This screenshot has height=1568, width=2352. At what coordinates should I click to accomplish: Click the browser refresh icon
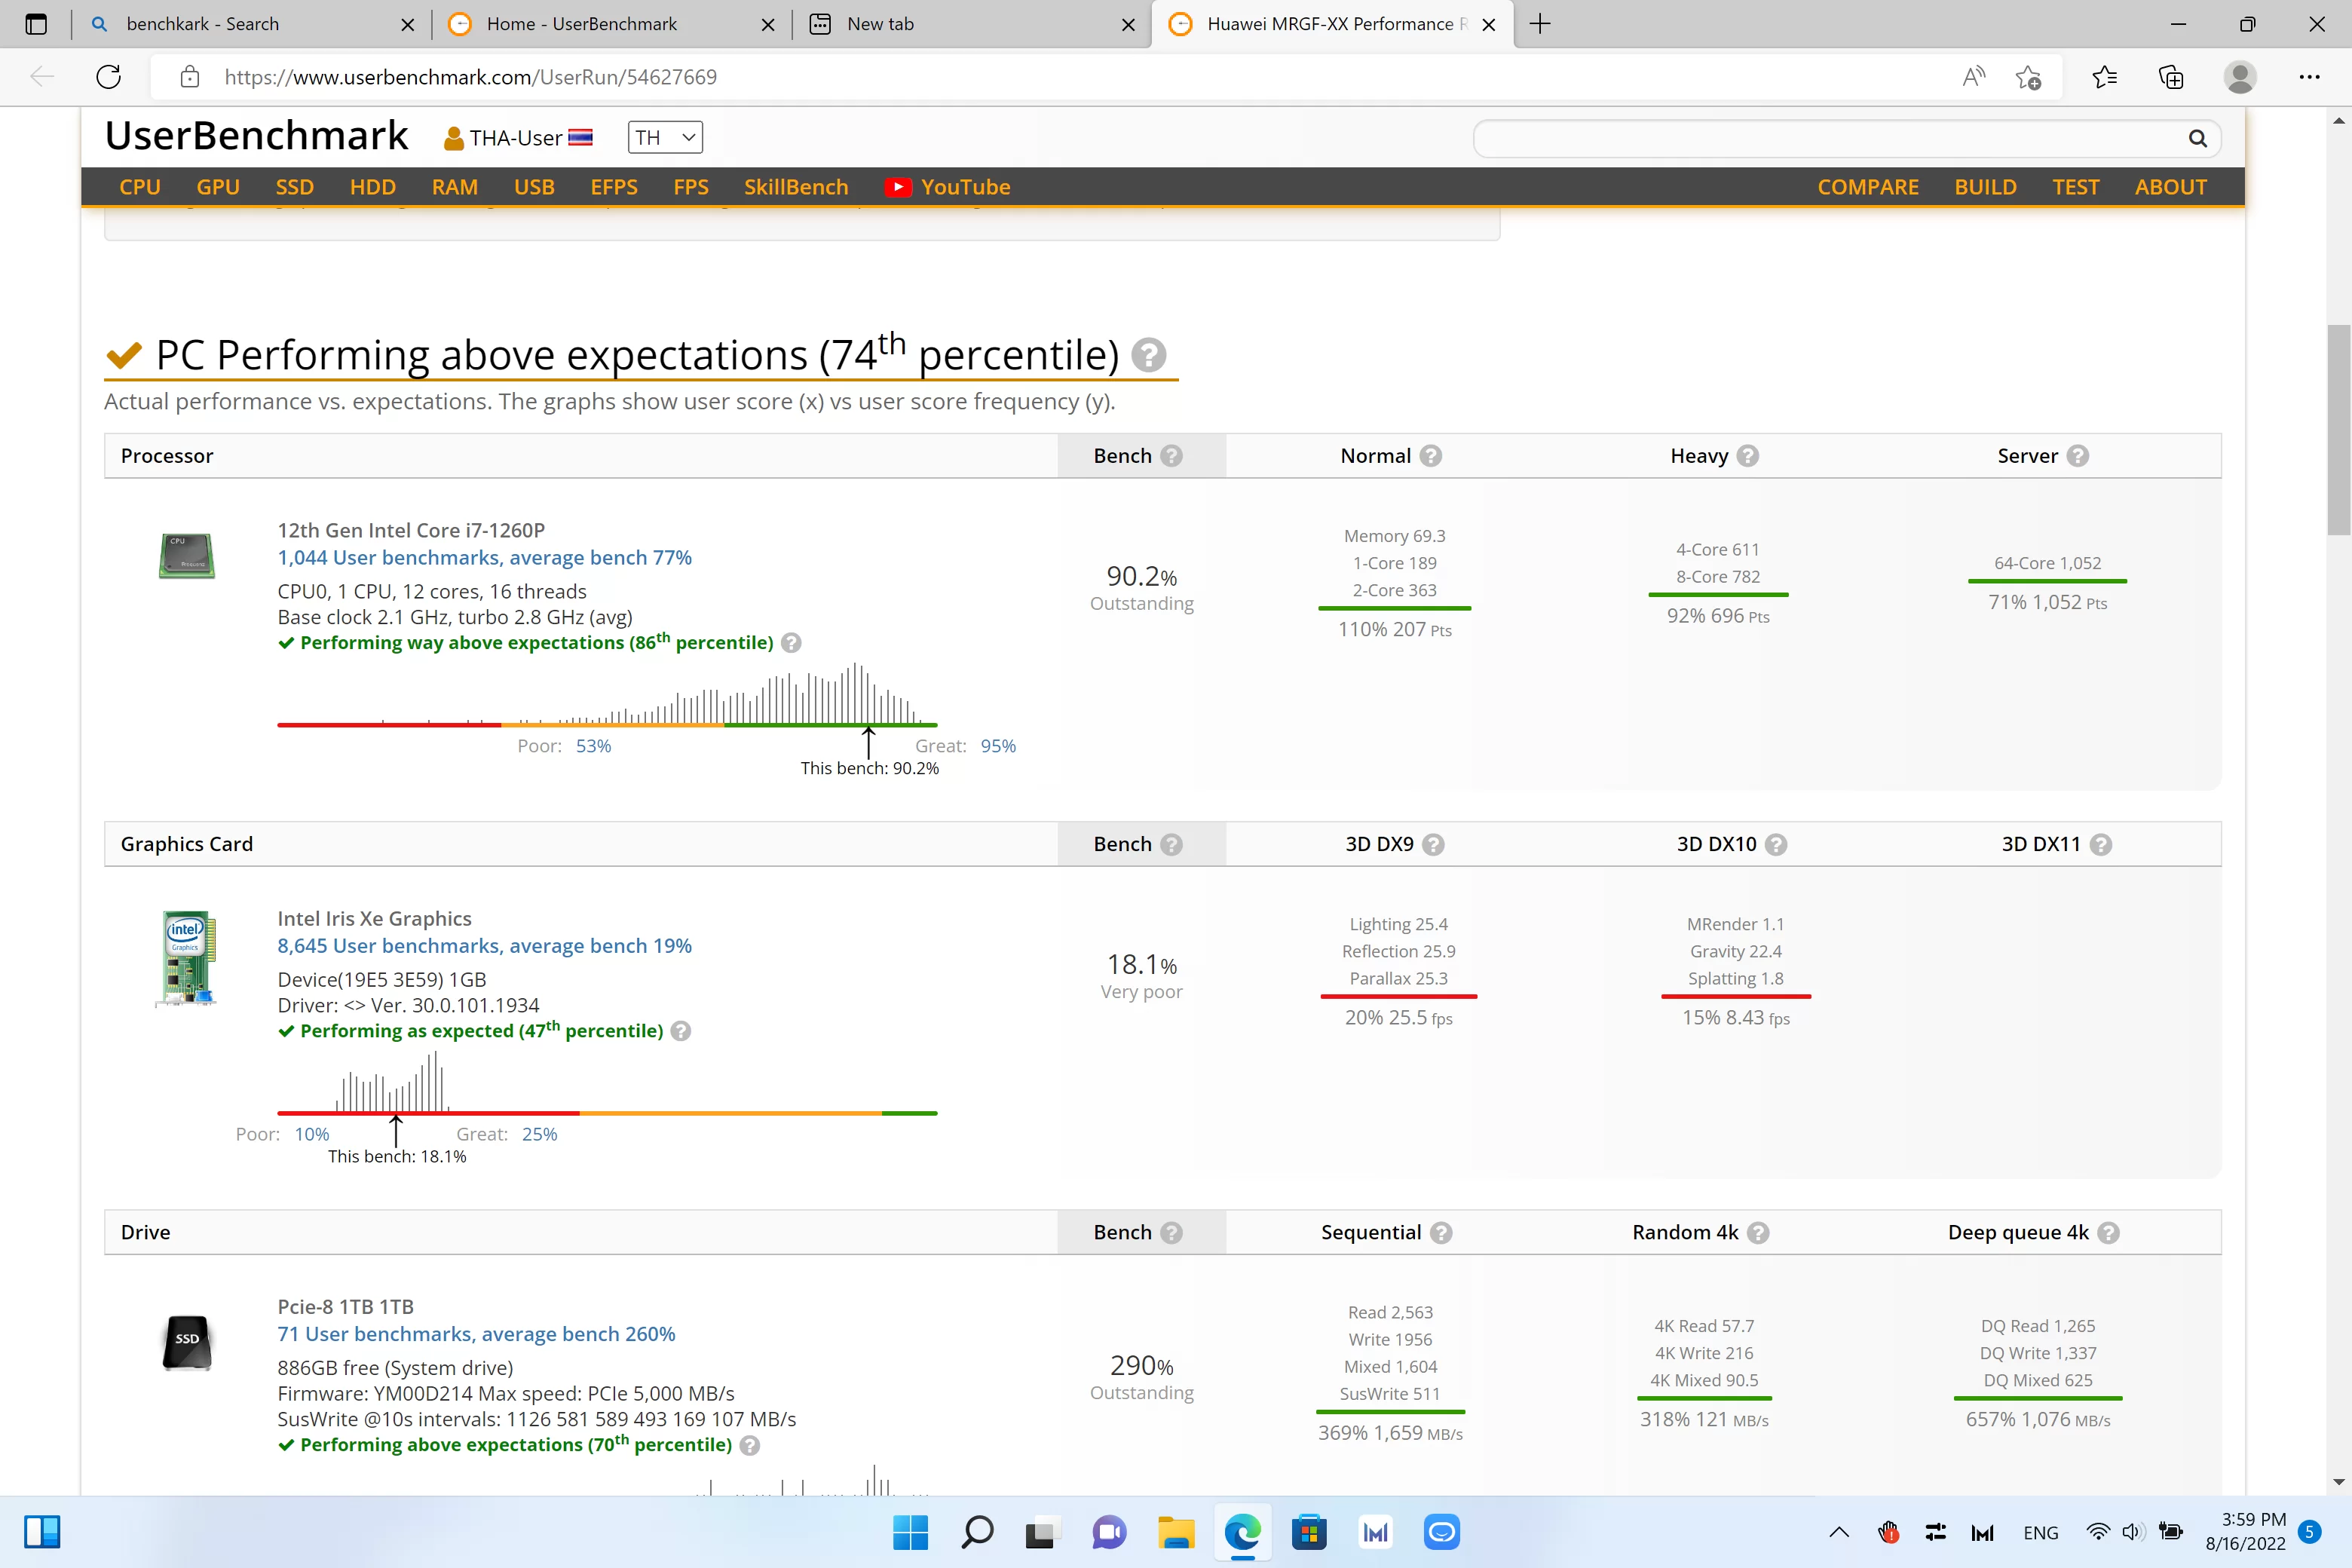point(108,77)
